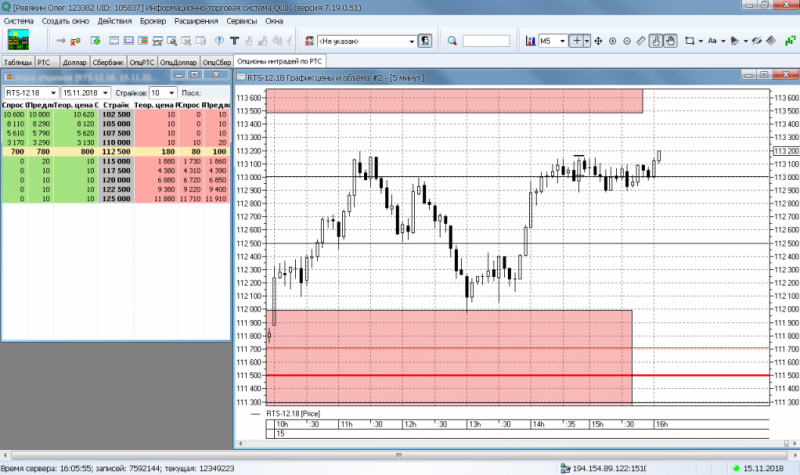Click the eraser delete drawings icon

pyautogui.click(x=771, y=40)
